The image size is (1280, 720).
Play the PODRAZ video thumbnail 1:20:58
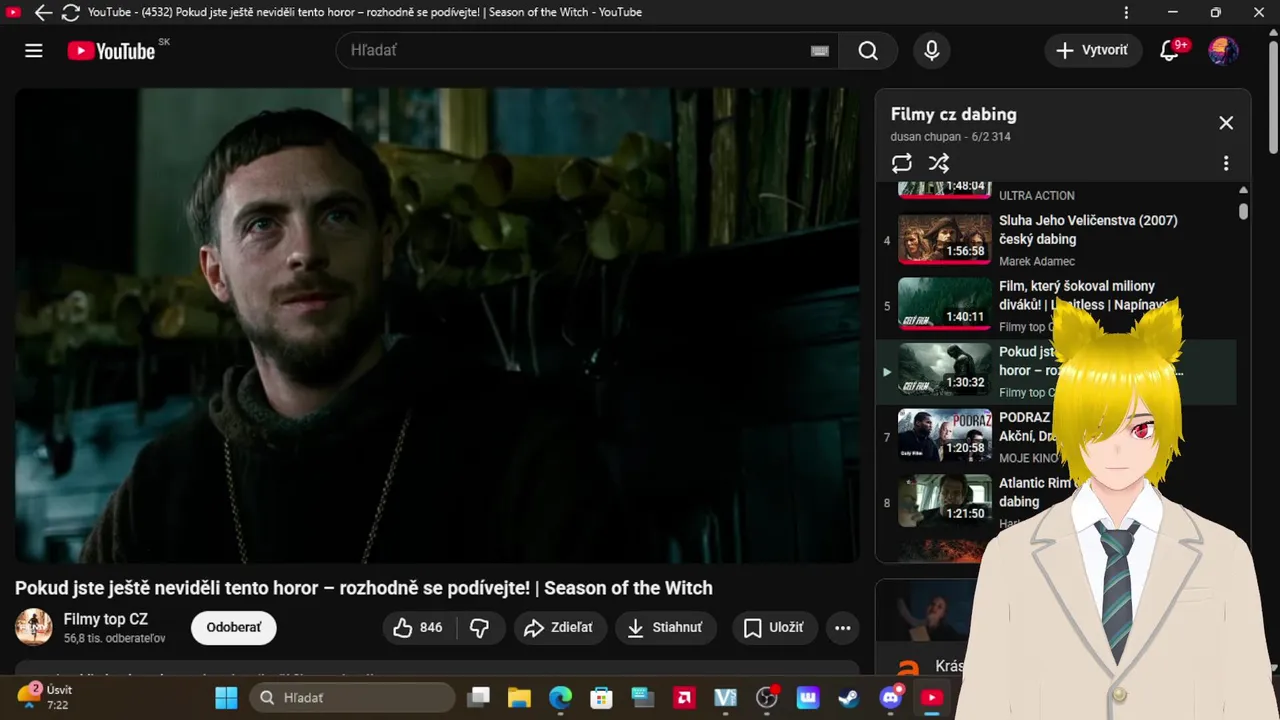tap(945, 436)
